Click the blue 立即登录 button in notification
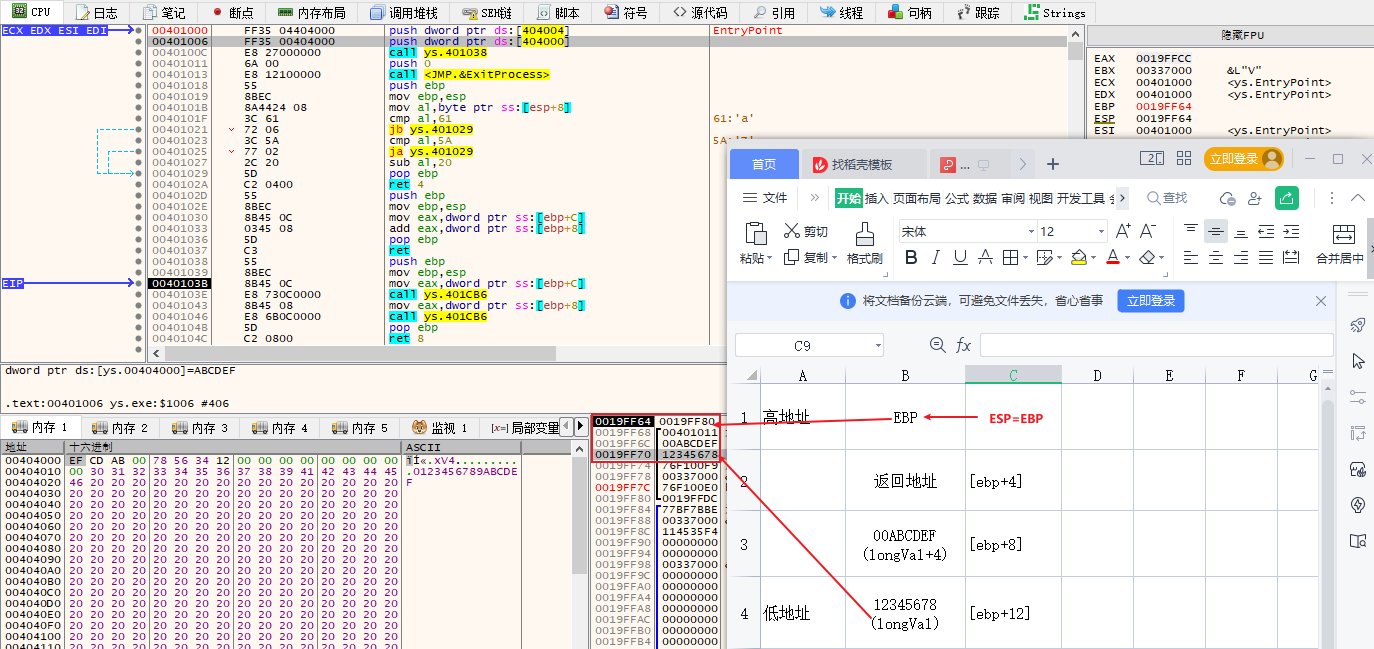1374x649 pixels. [x=1151, y=300]
